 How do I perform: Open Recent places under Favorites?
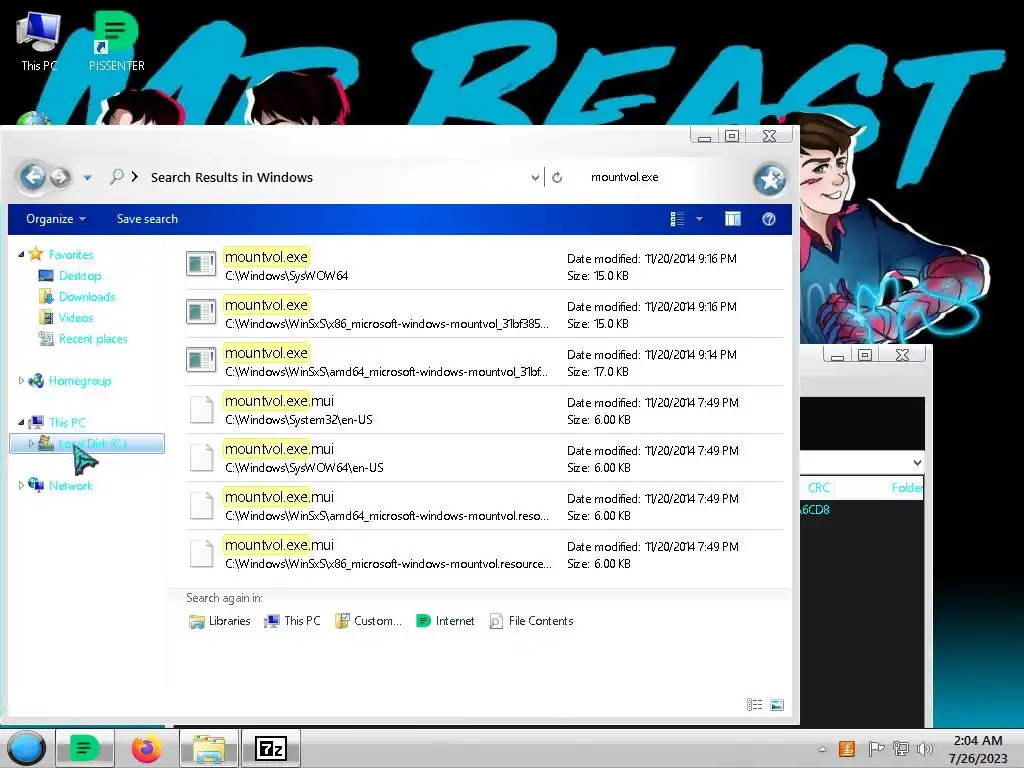pos(93,338)
